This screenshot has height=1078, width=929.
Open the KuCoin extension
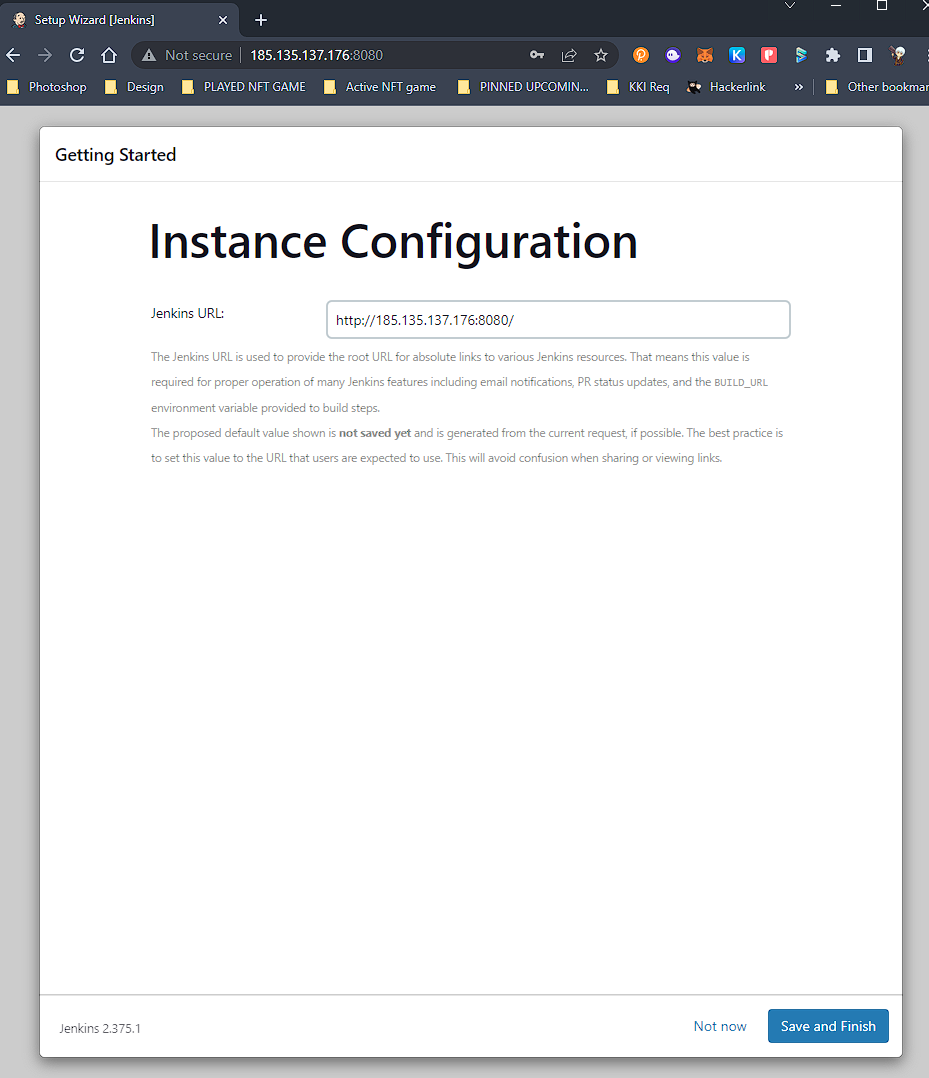point(737,55)
